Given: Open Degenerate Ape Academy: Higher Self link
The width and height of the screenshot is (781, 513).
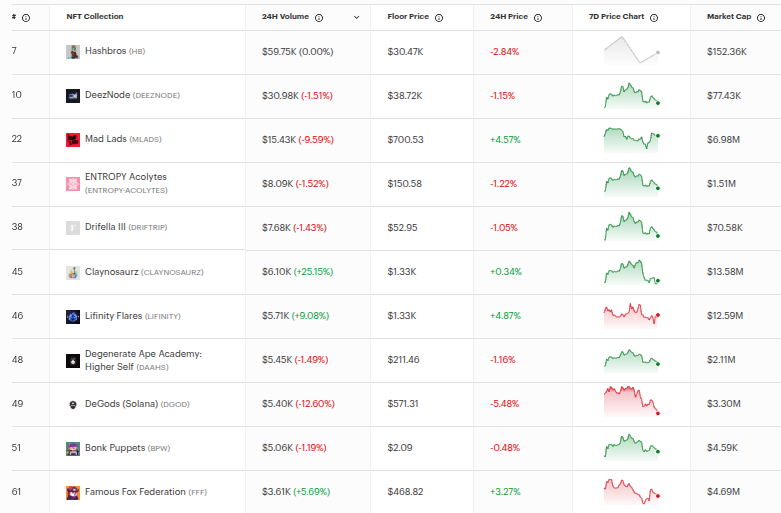Looking at the screenshot, I should (143, 360).
